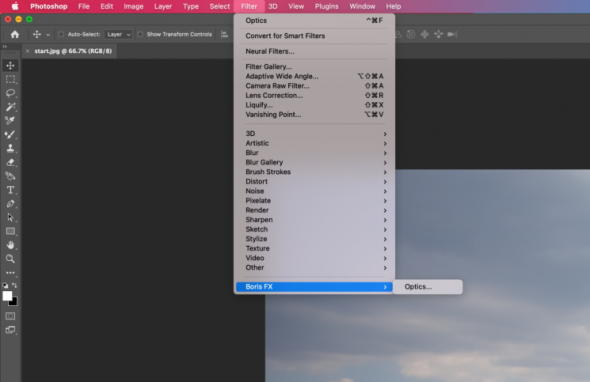Switch to the start.jpg document tab

tap(73, 51)
